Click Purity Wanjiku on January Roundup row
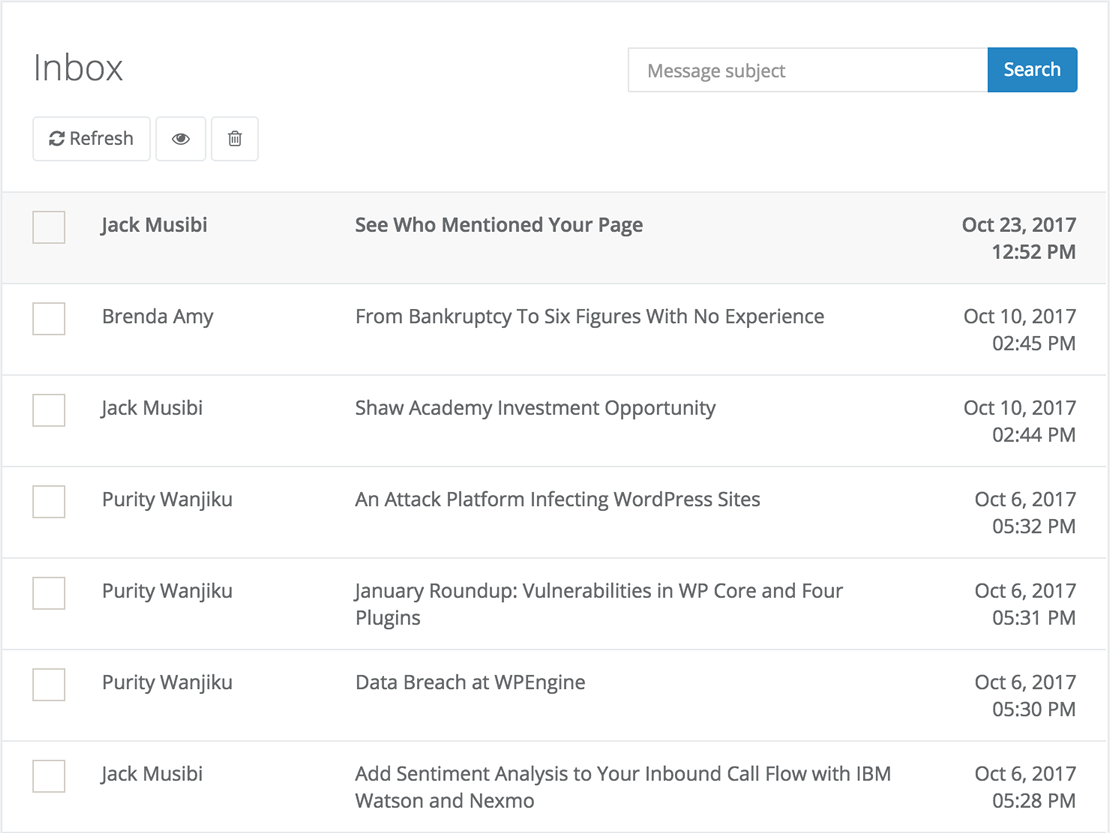The height and width of the screenshot is (833, 1110). coord(167,591)
